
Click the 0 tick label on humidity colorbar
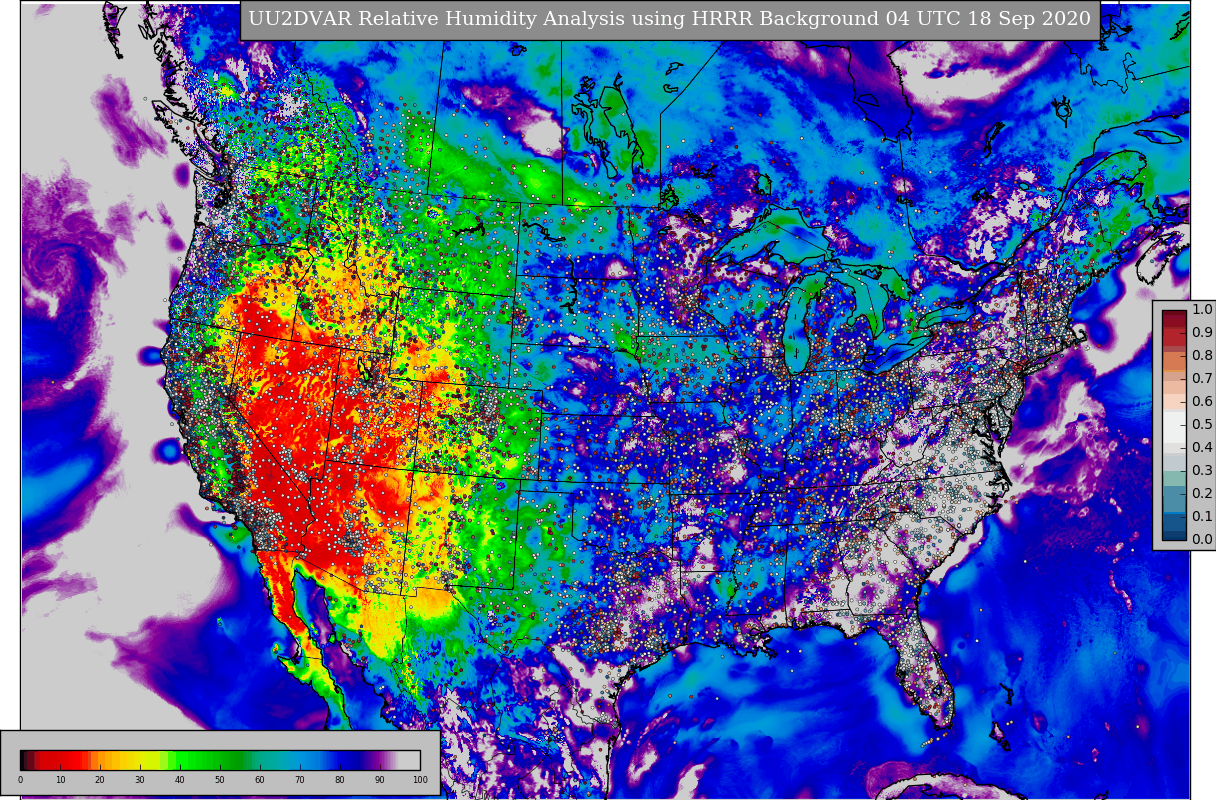pyautogui.click(x=20, y=780)
